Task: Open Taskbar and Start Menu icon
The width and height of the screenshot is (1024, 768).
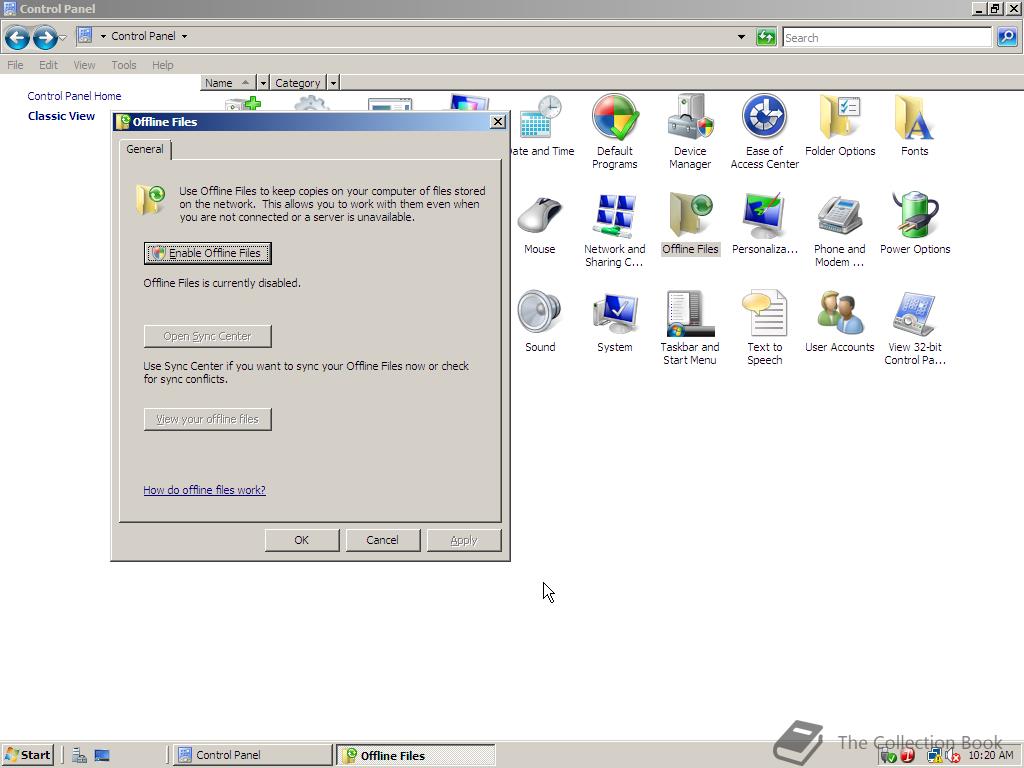Action: (690, 328)
